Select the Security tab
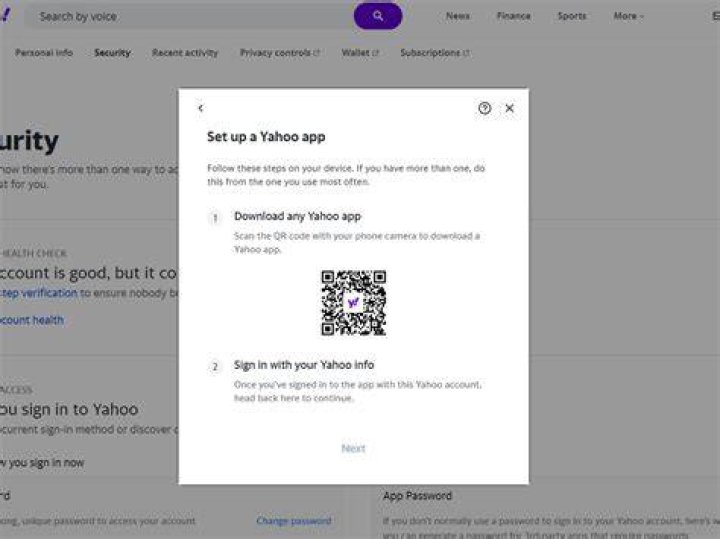 point(112,53)
